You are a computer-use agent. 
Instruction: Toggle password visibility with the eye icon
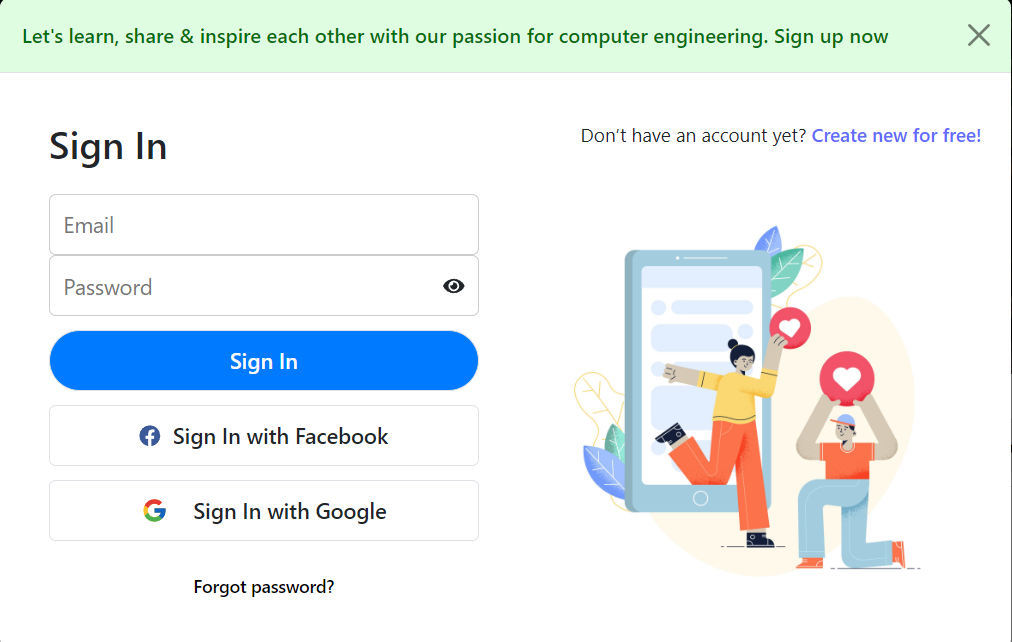tap(454, 286)
